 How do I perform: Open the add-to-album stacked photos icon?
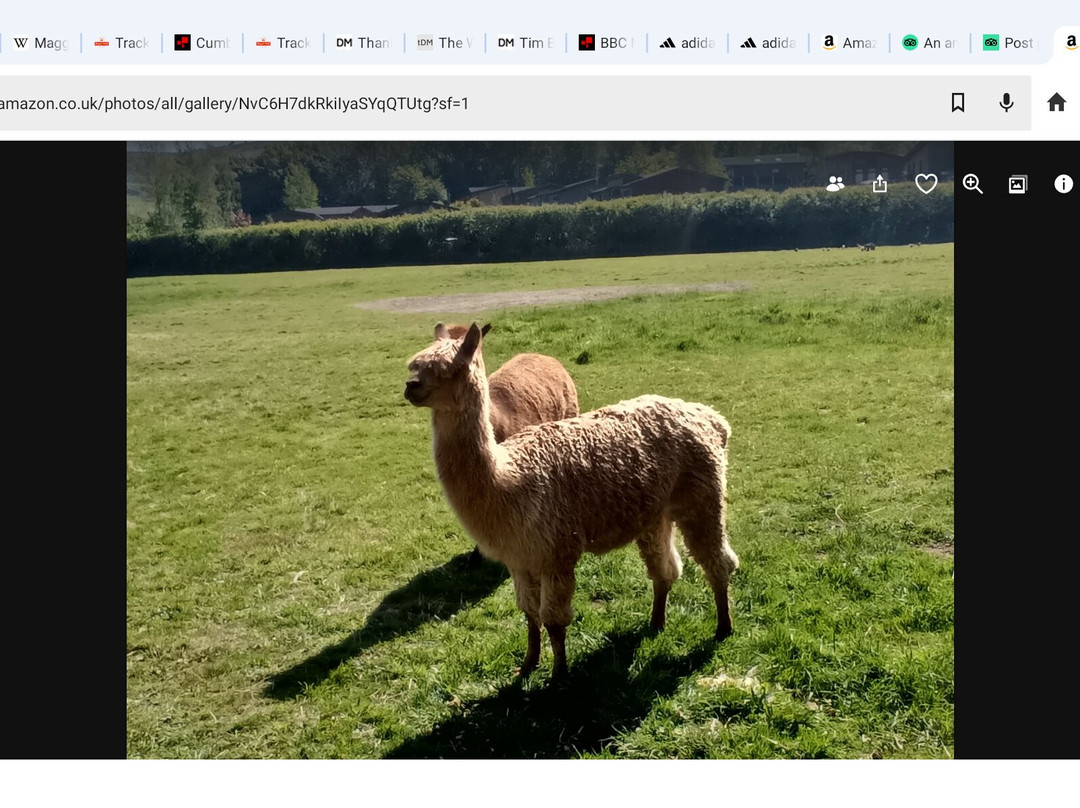click(x=1017, y=184)
